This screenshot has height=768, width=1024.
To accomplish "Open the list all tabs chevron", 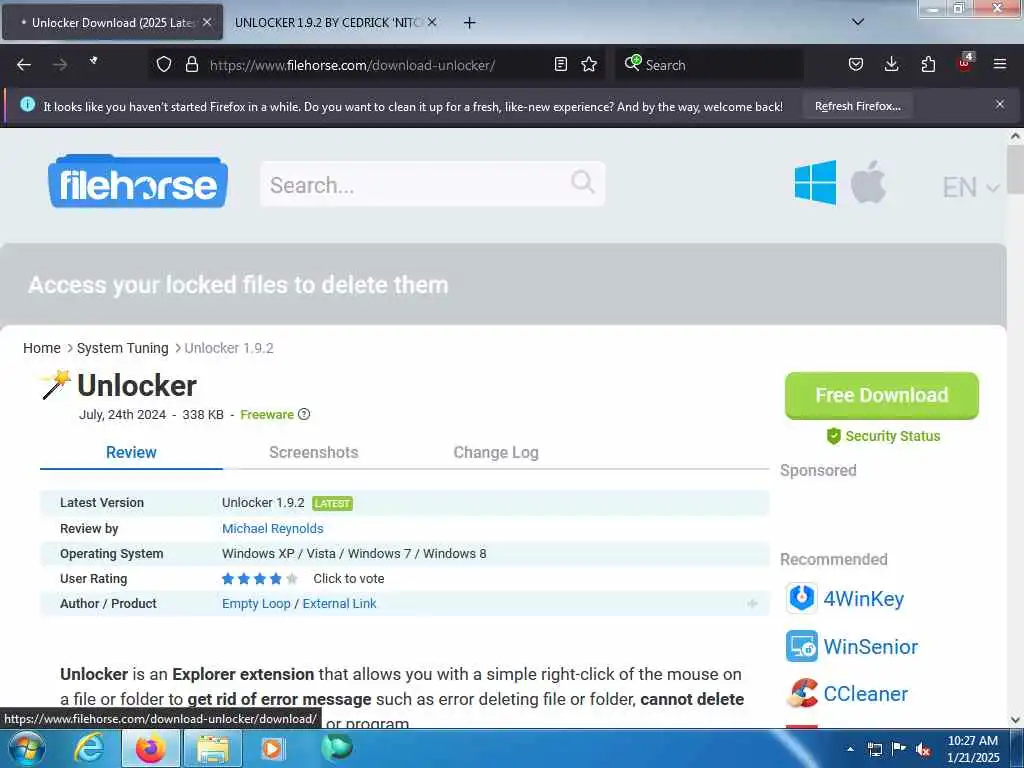I will (858, 22).
